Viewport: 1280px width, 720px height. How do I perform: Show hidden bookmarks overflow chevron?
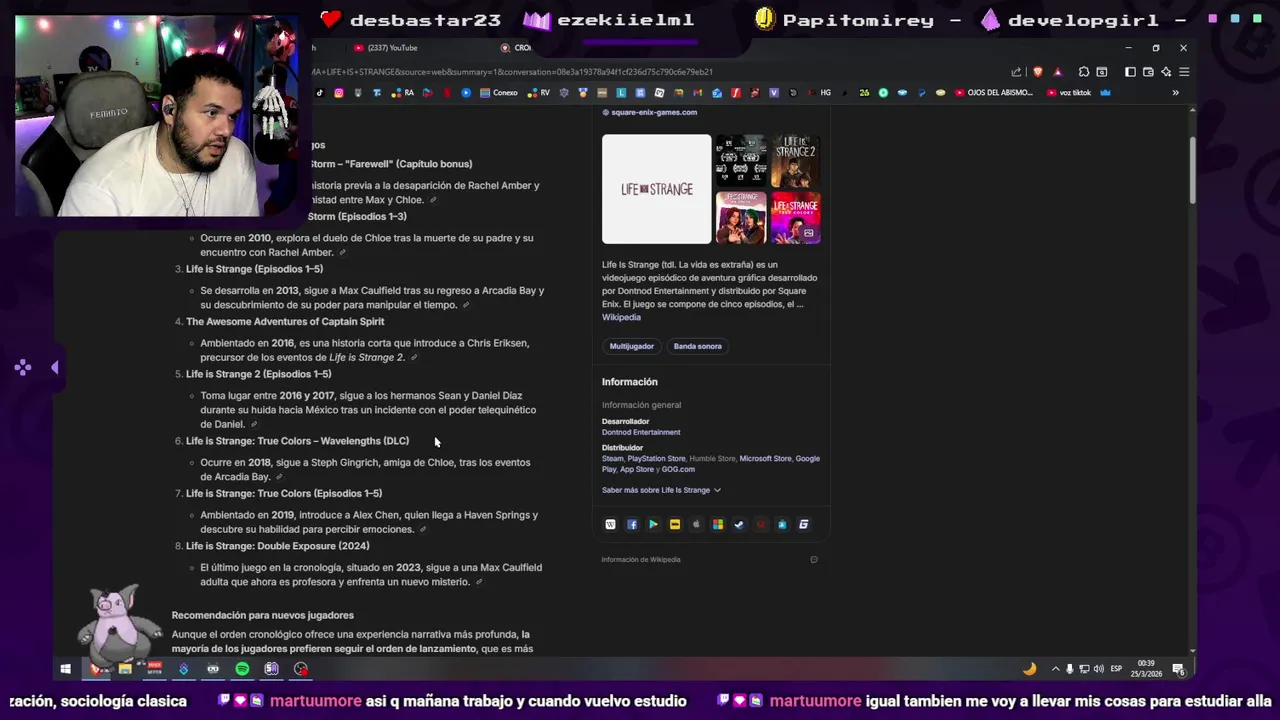[1175, 93]
